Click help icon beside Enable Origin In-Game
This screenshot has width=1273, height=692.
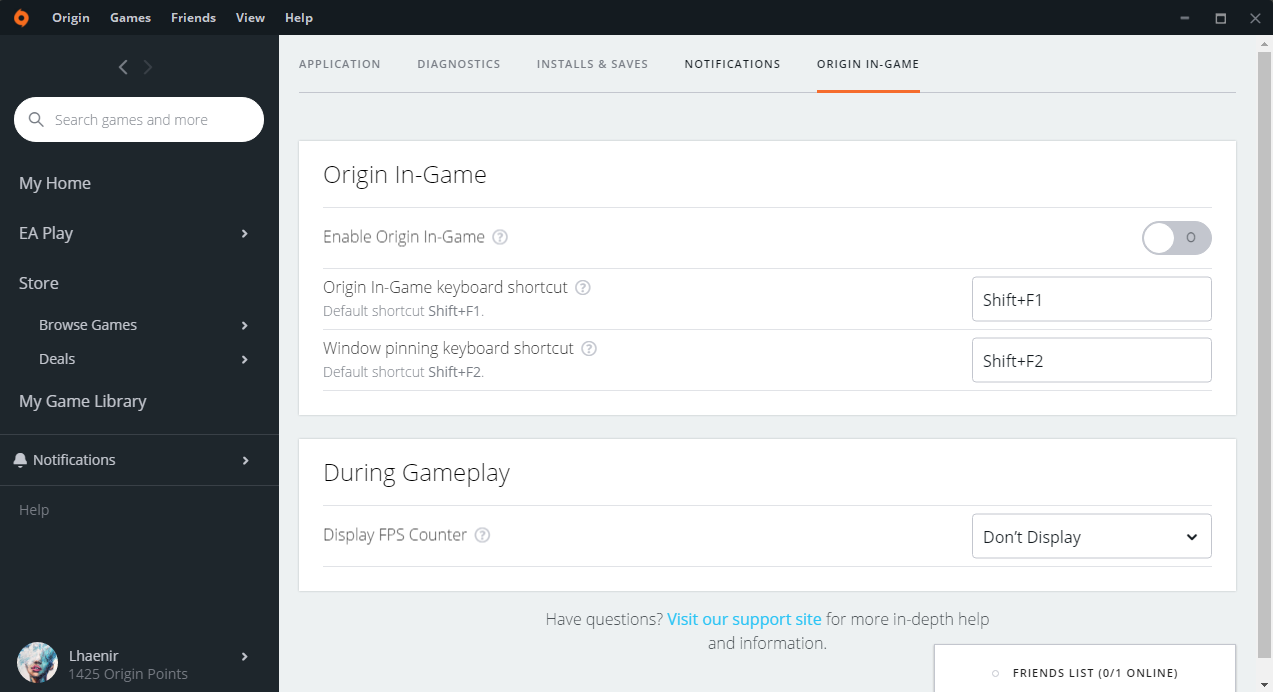pos(500,238)
